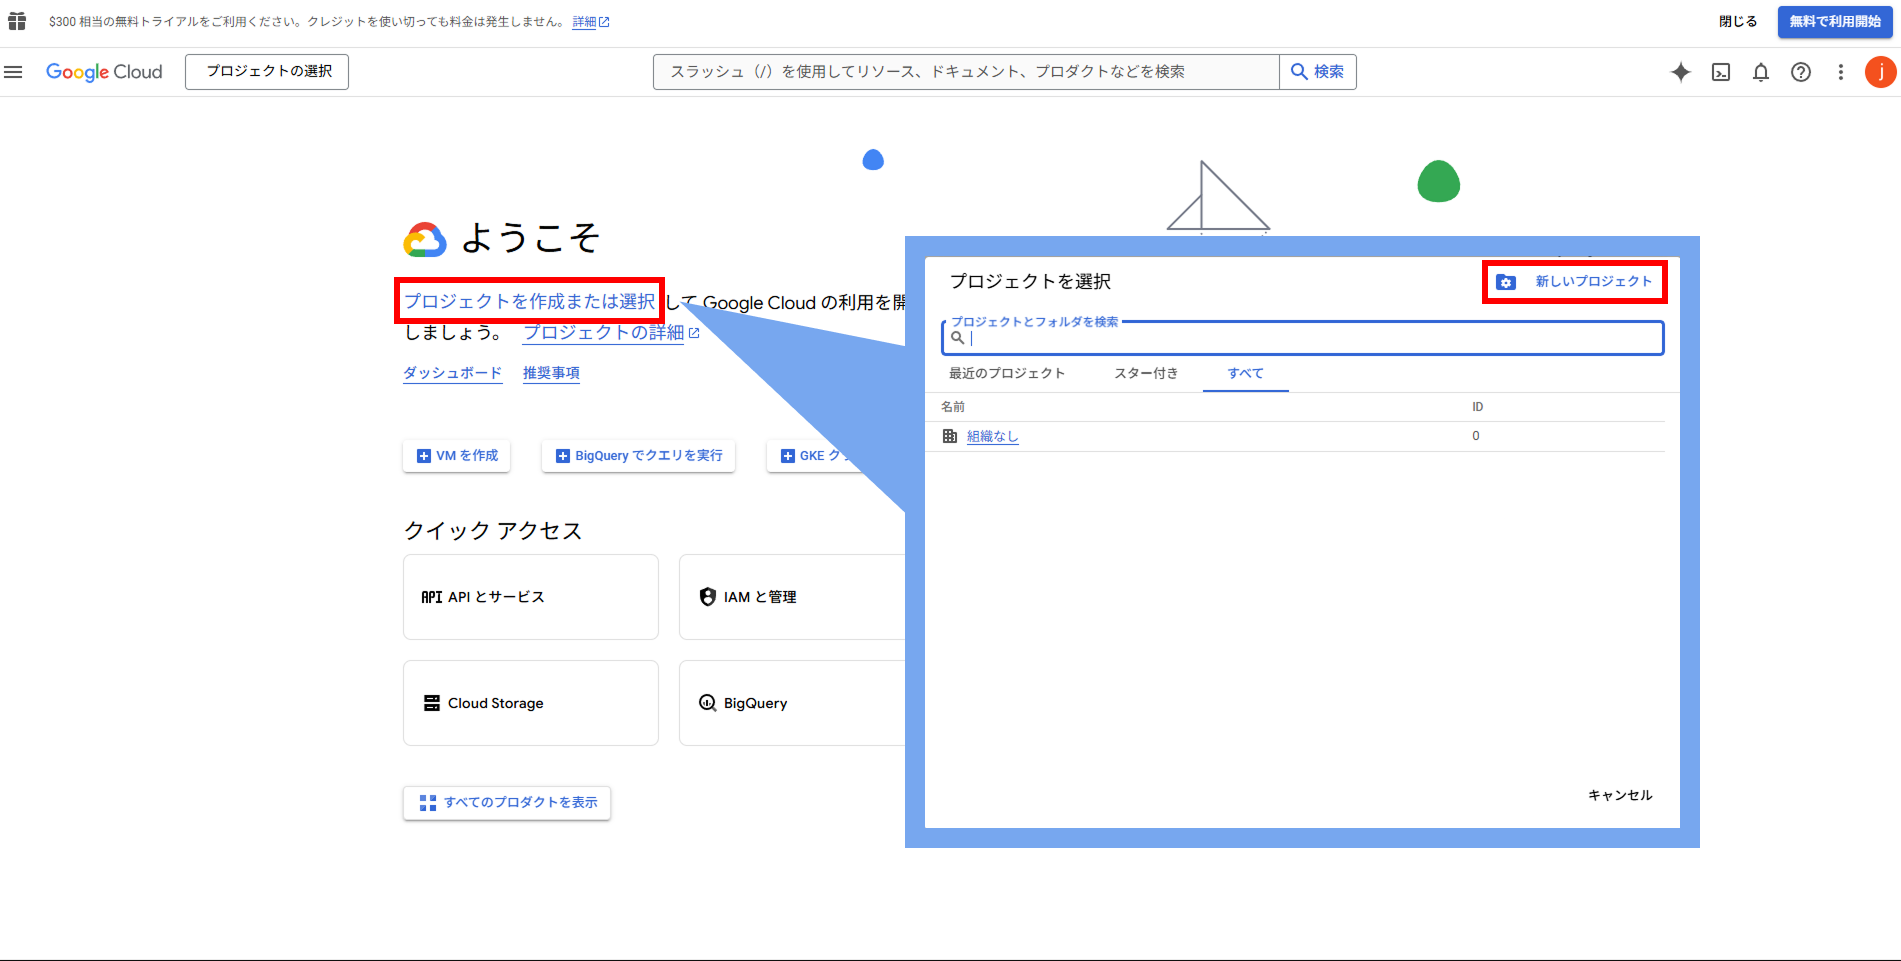Click plus icon on BigQuery でクエリを実行
Screen dimensions: 1901x961
[563, 456]
